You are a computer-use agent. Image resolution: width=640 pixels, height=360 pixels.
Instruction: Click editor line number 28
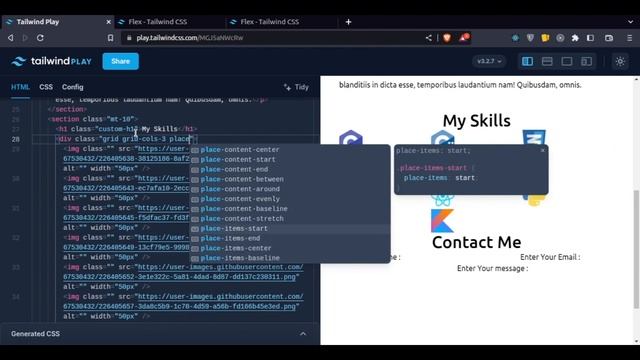click(16, 139)
